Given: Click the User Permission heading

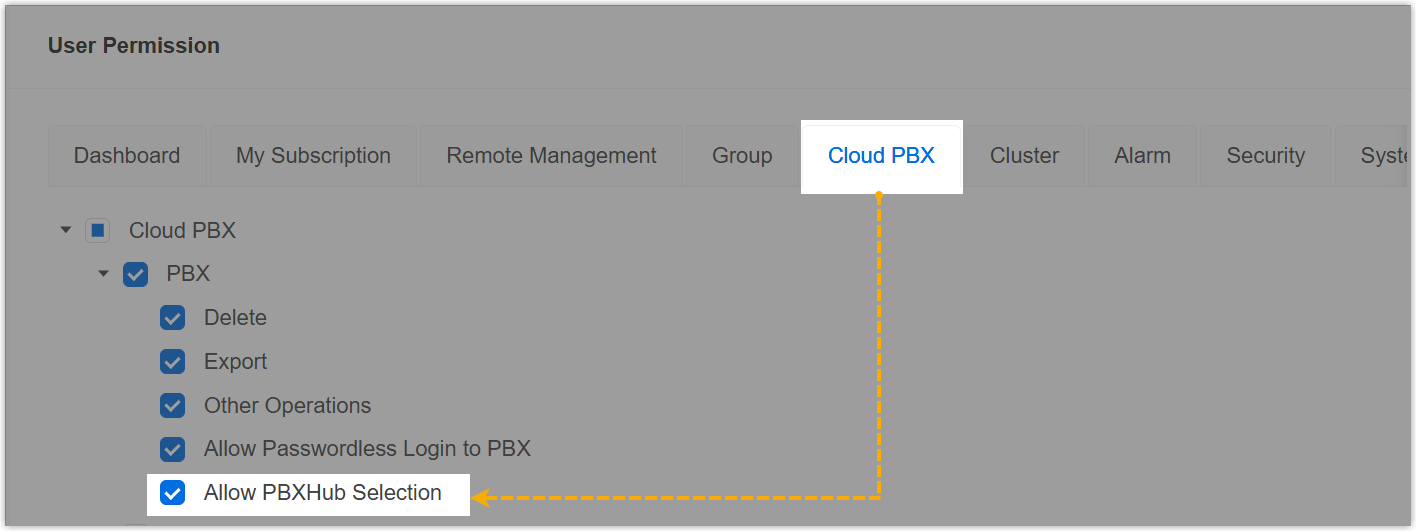Looking at the screenshot, I should tap(134, 46).
